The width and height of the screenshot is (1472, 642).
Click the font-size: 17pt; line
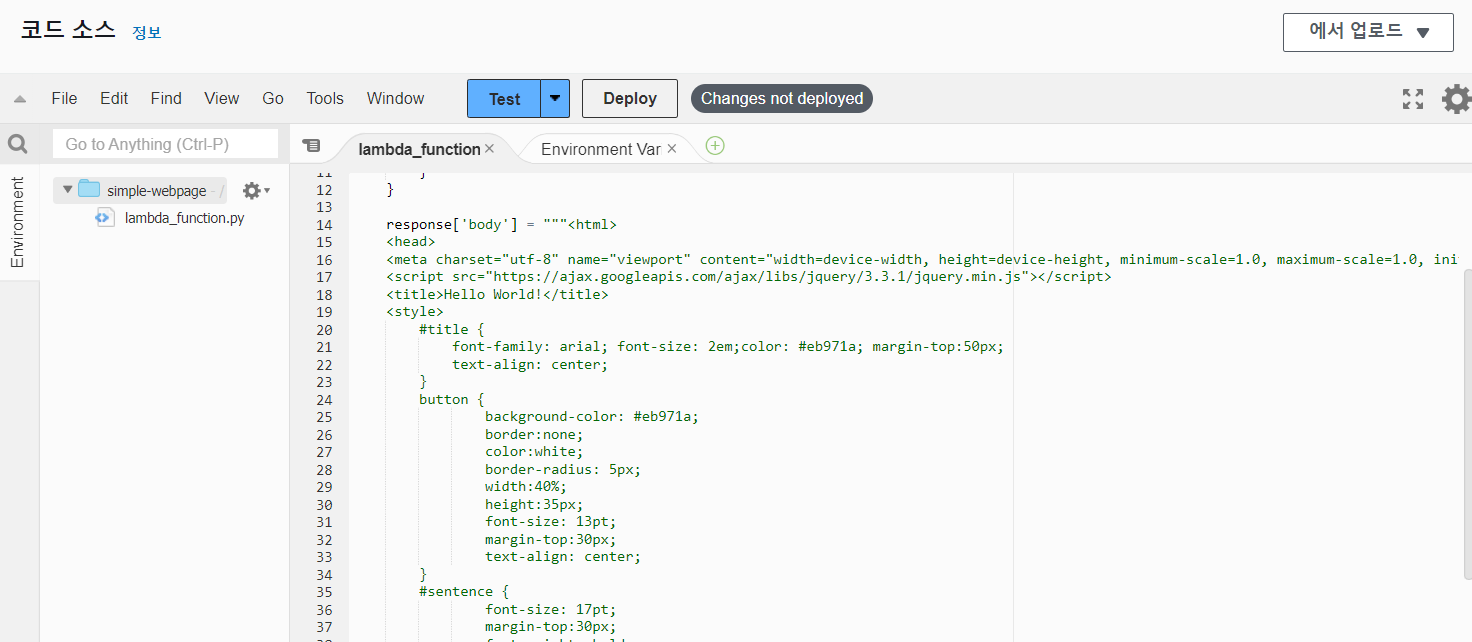coord(550,609)
